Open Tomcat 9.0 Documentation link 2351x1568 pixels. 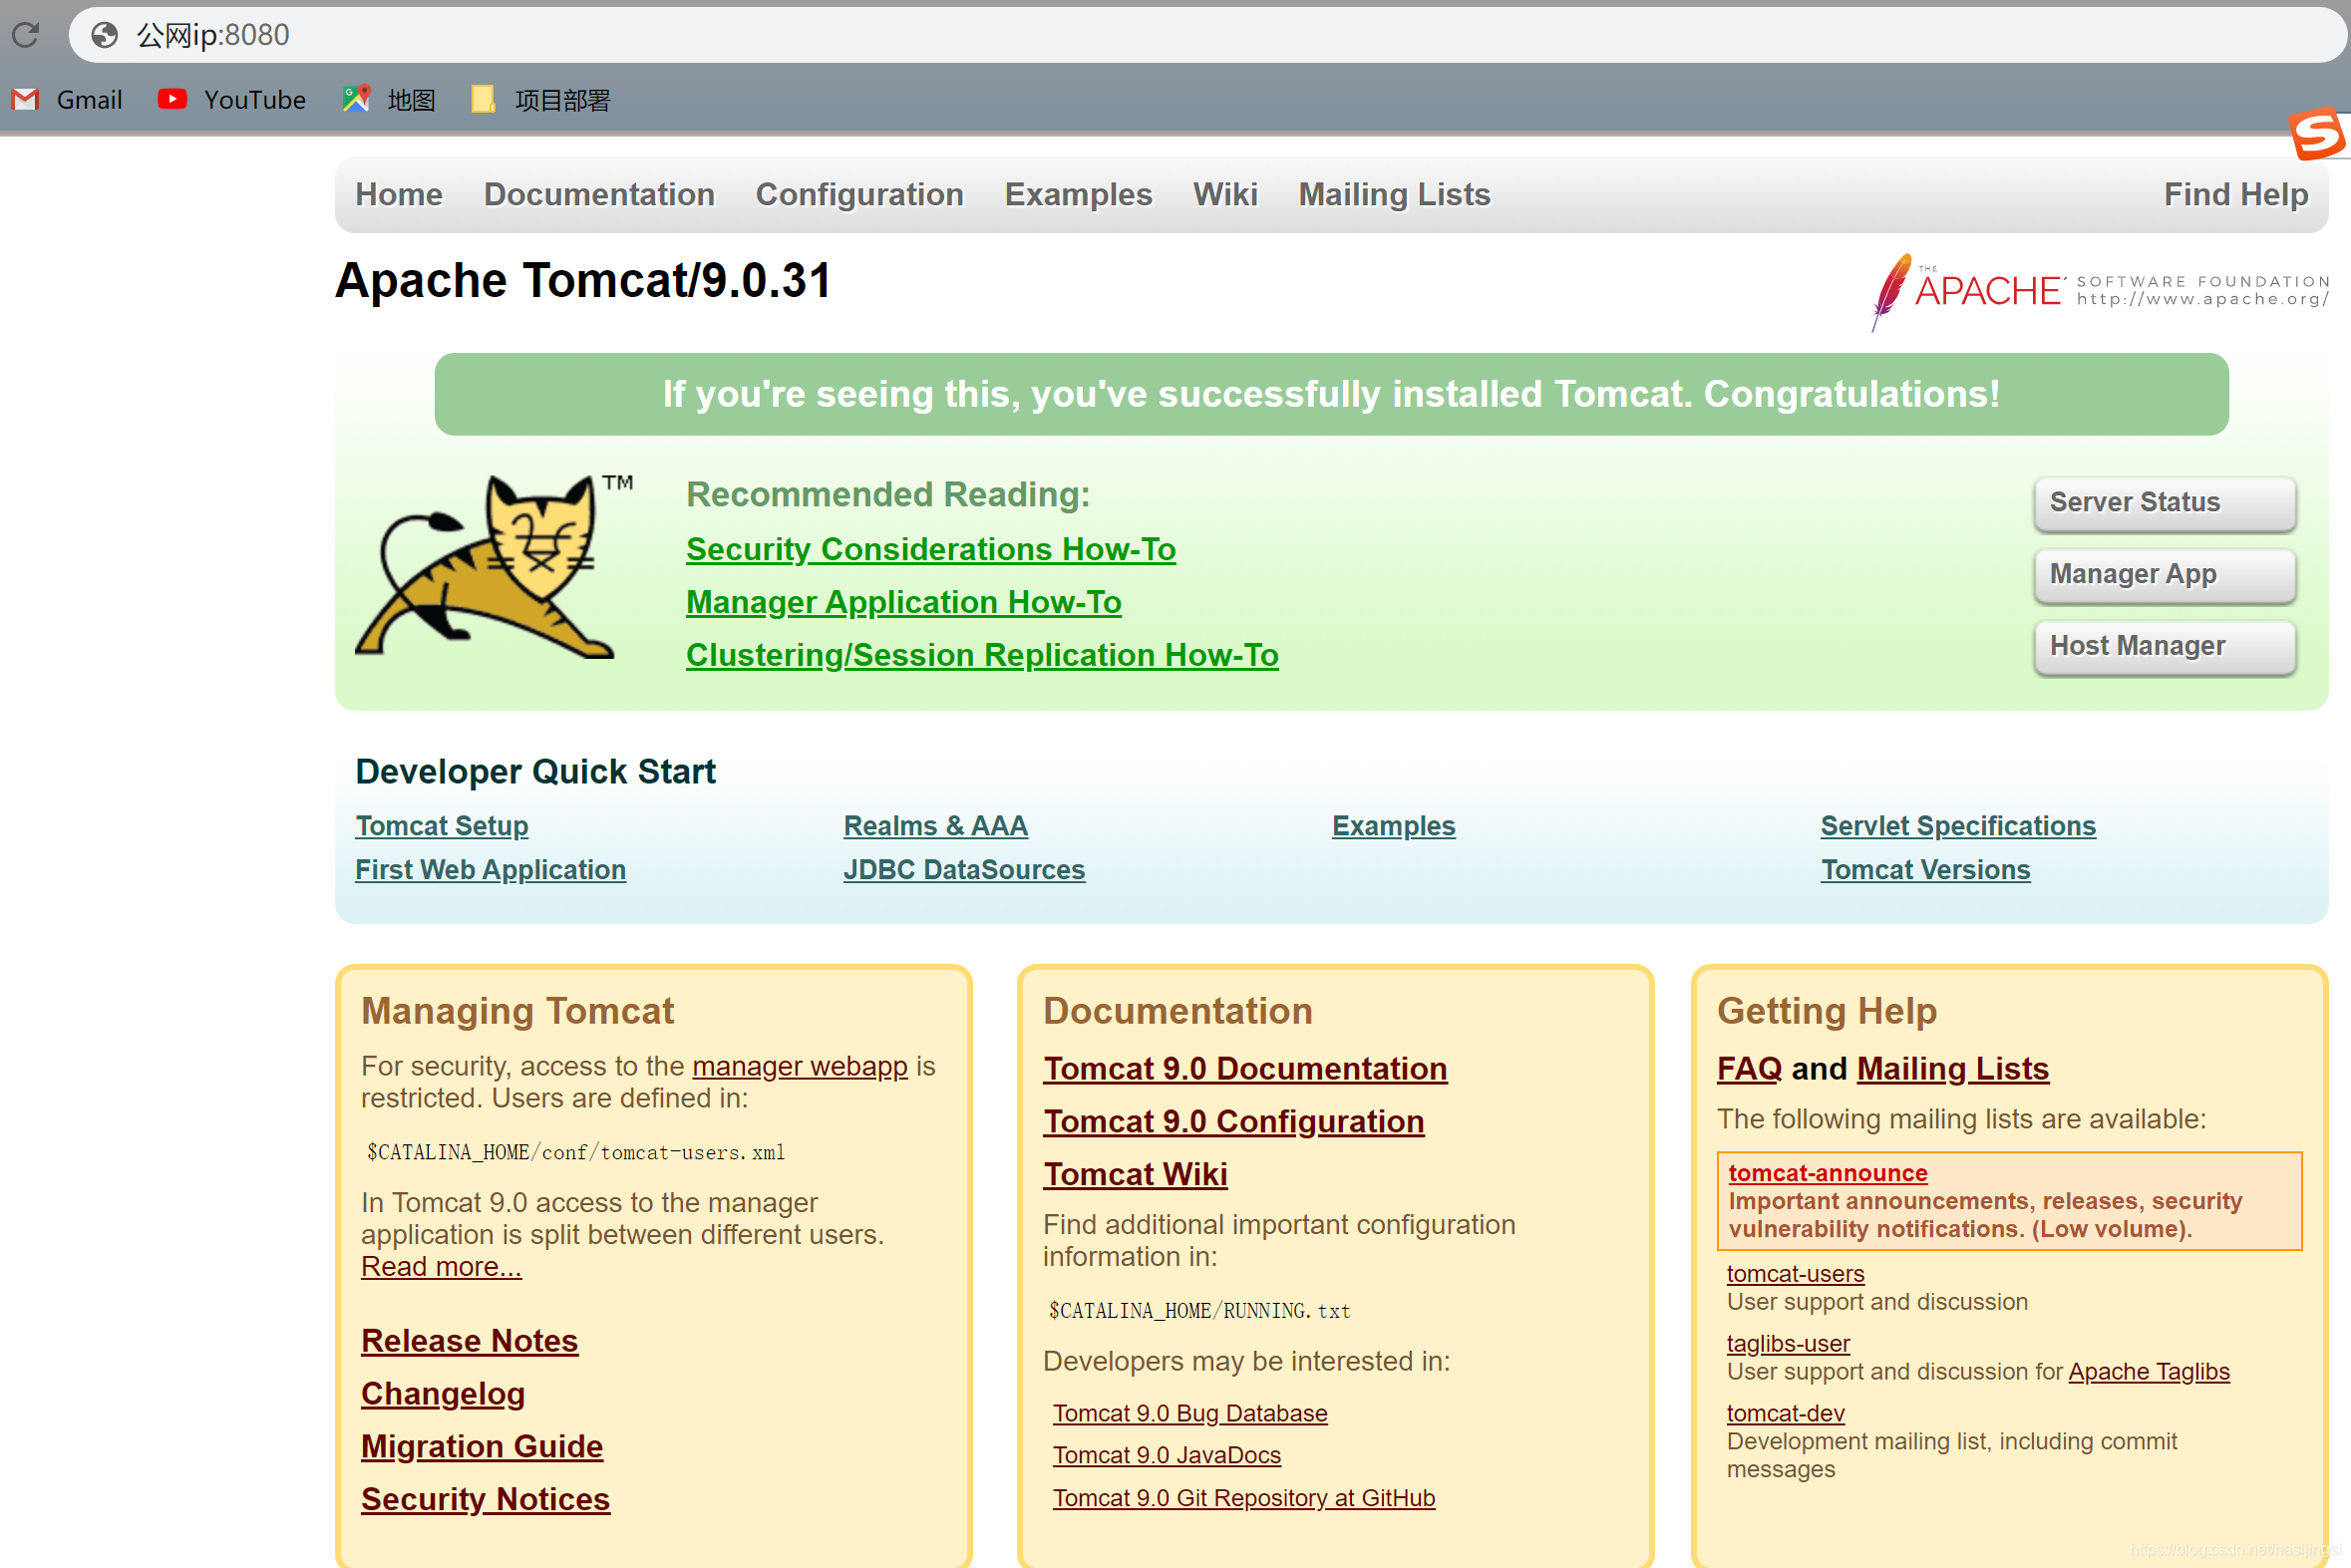point(1245,1069)
